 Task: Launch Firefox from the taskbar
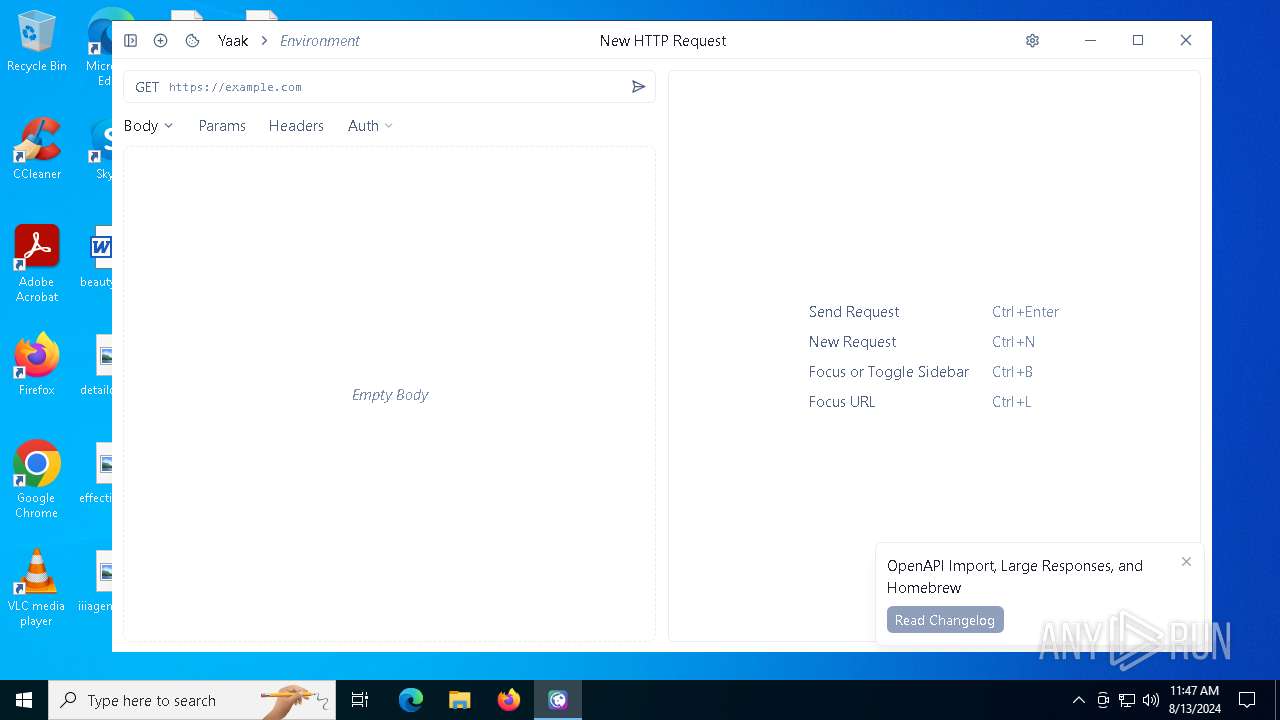pyautogui.click(x=509, y=700)
